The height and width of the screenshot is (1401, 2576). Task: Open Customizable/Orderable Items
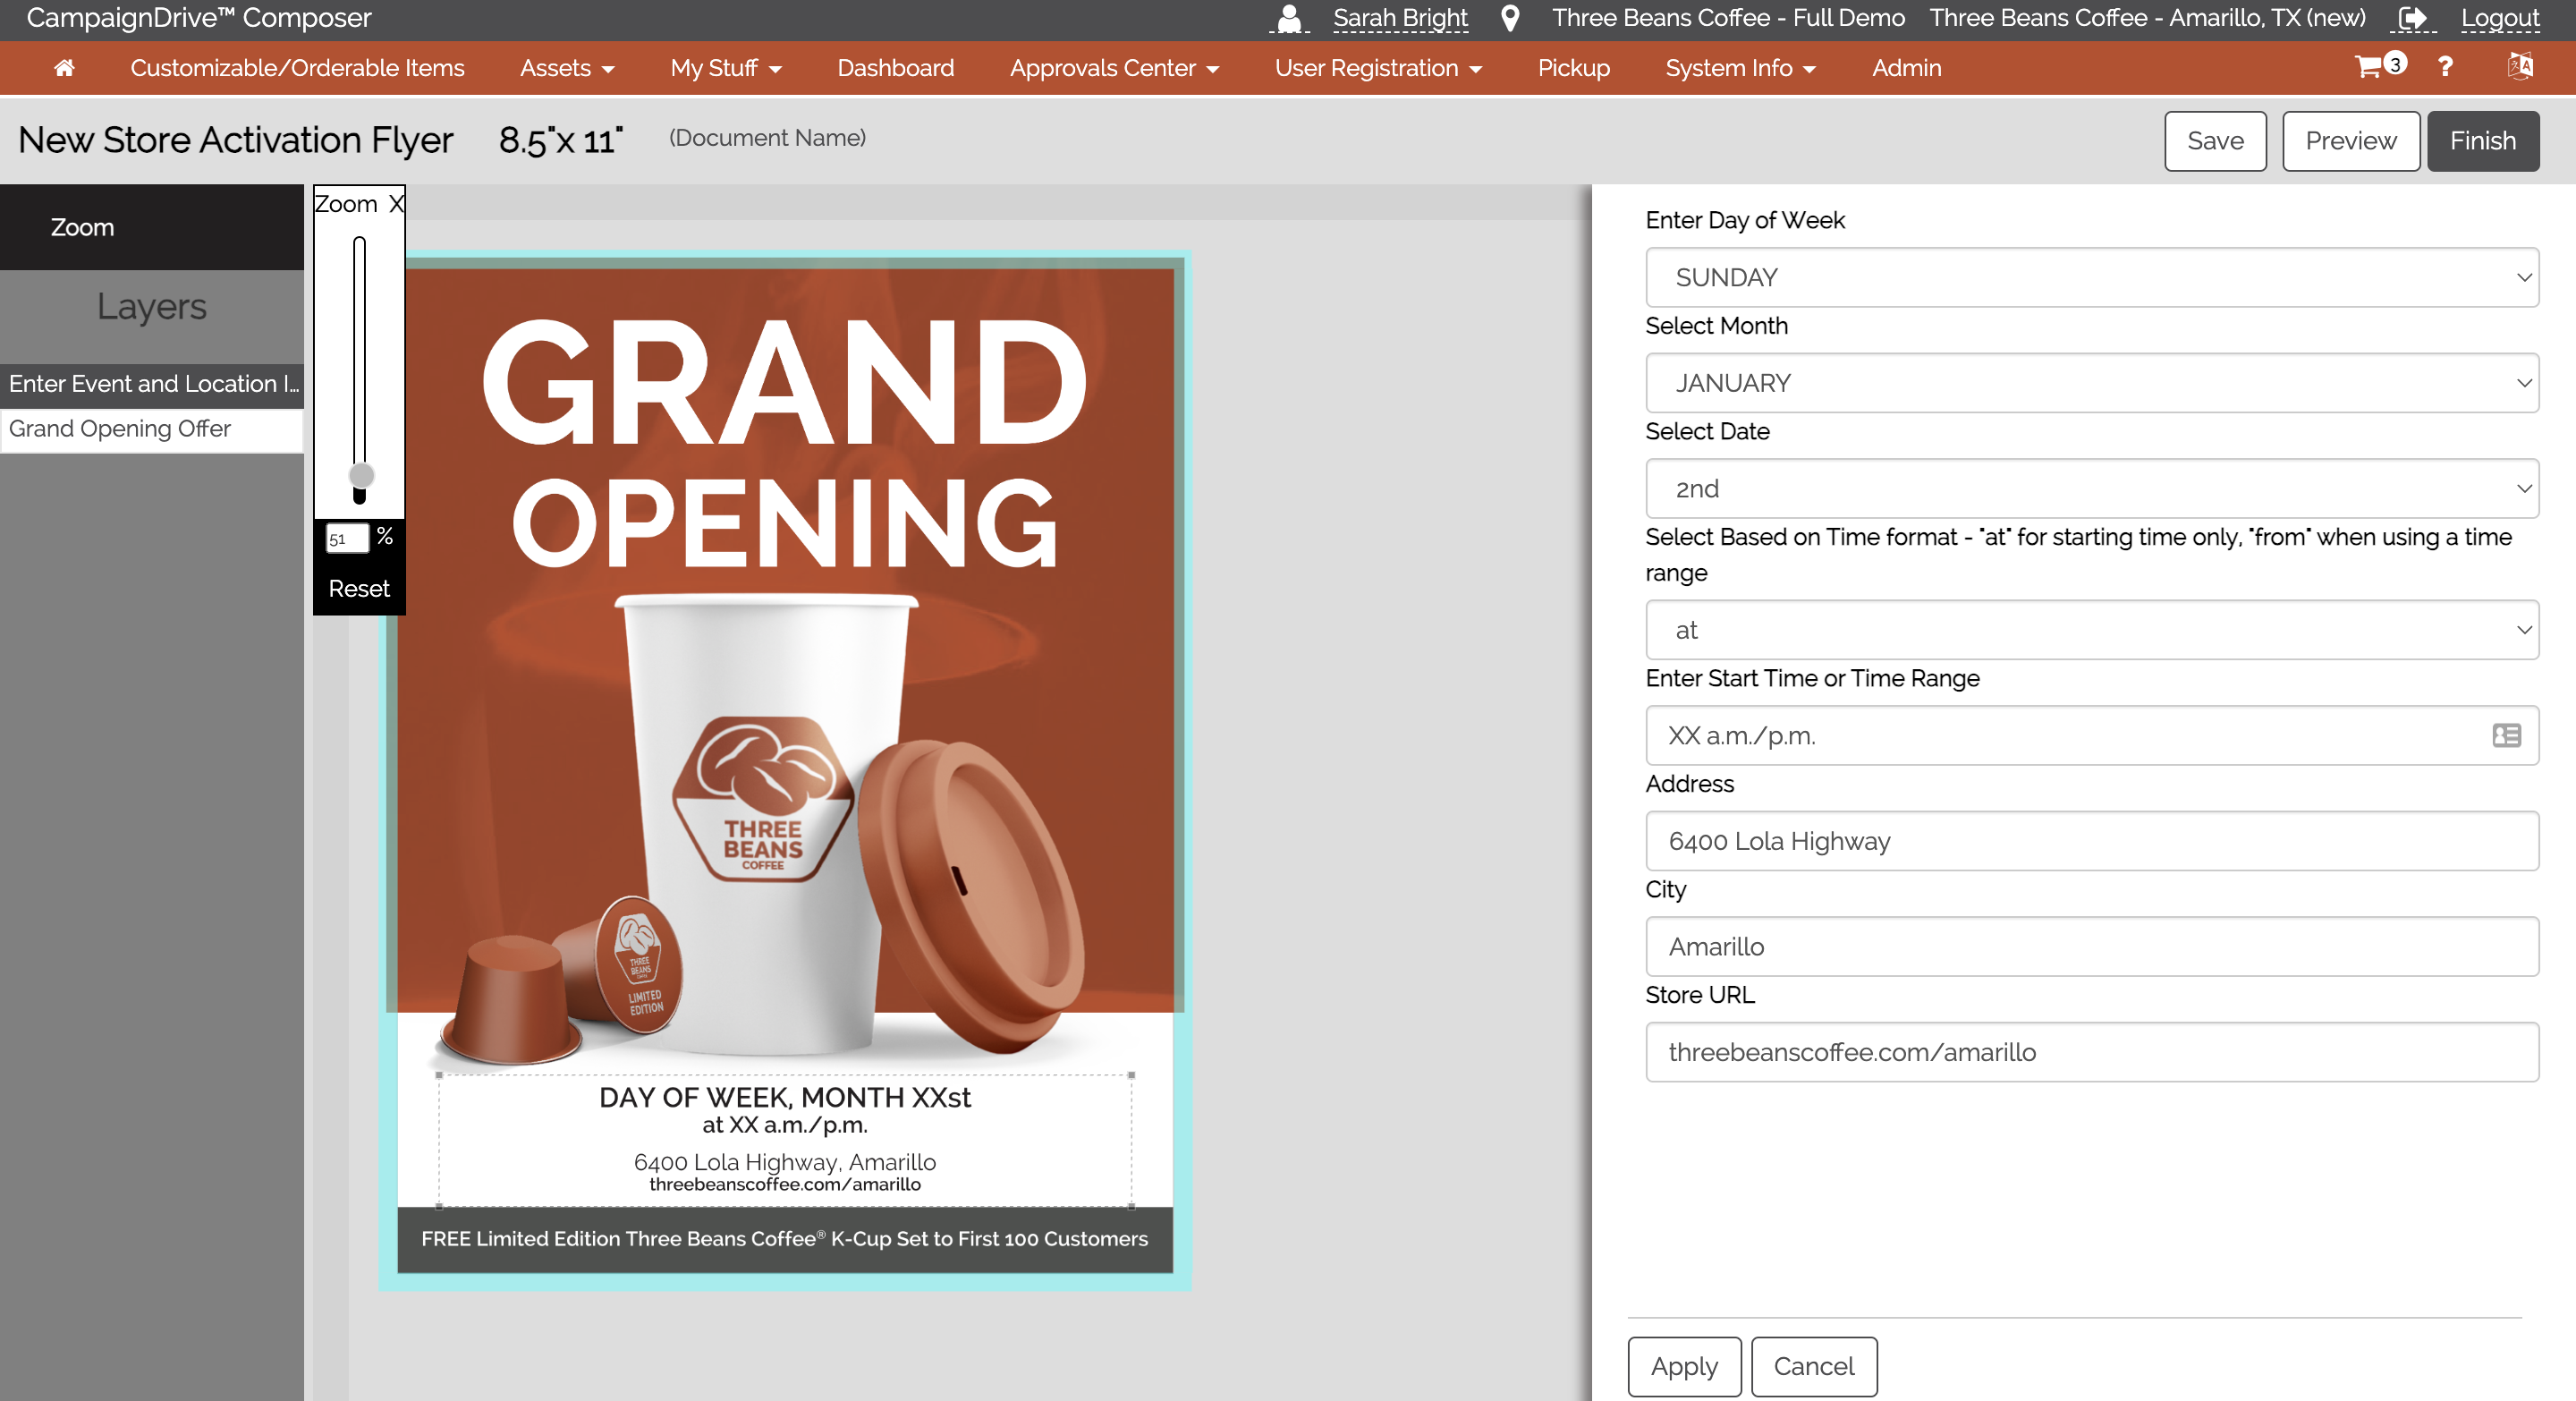(297, 68)
